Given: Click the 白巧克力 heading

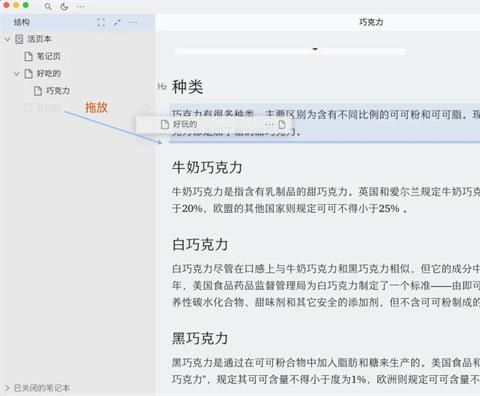Looking at the screenshot, I should (200, 245).
